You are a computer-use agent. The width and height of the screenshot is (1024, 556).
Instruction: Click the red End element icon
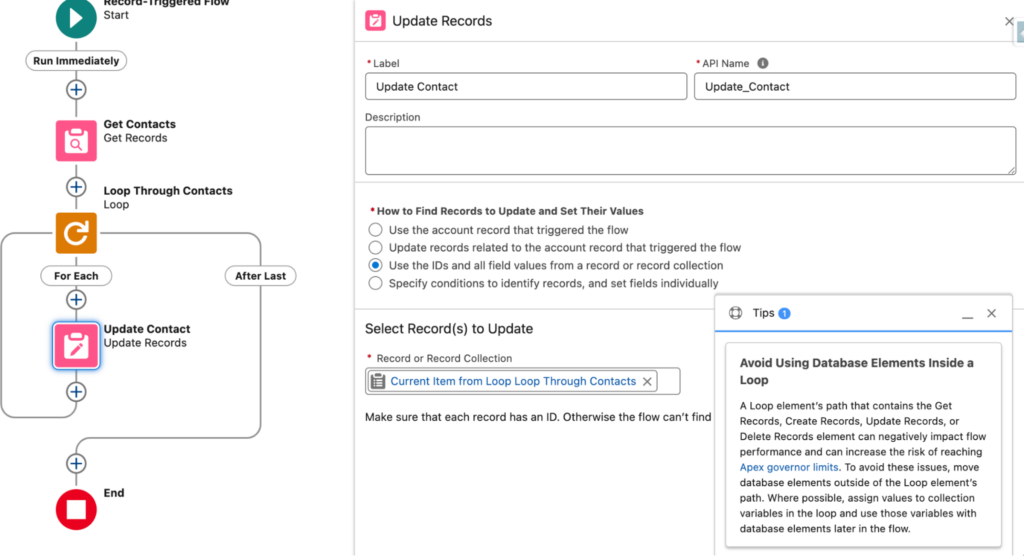[76, 509]
